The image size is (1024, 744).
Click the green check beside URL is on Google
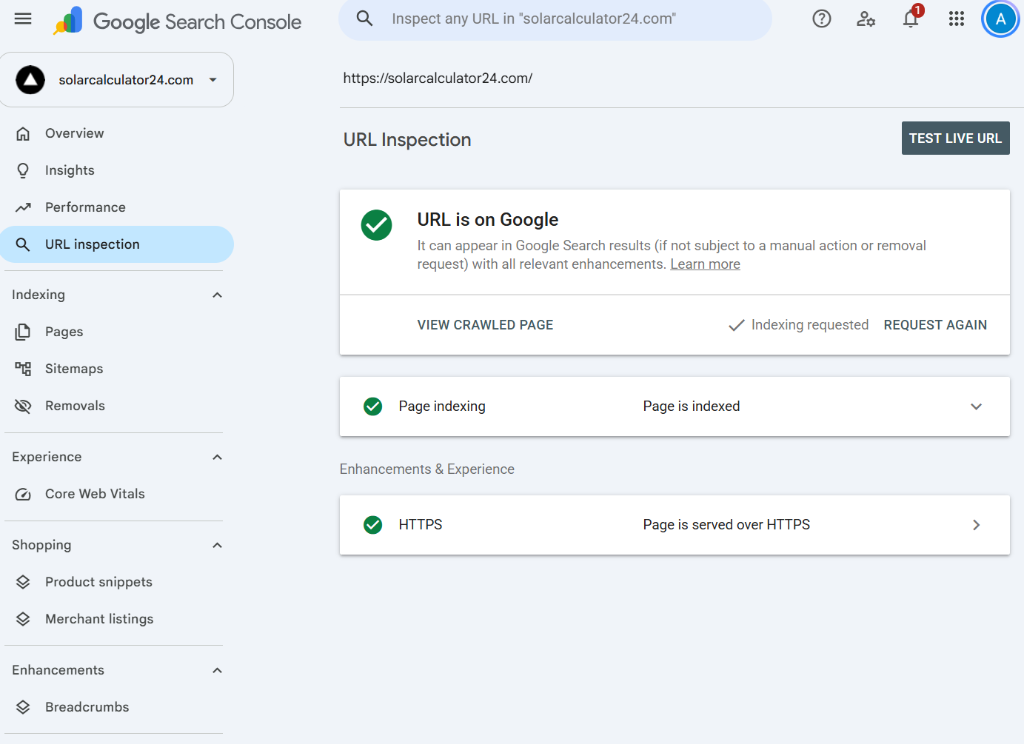click(376, 225)
